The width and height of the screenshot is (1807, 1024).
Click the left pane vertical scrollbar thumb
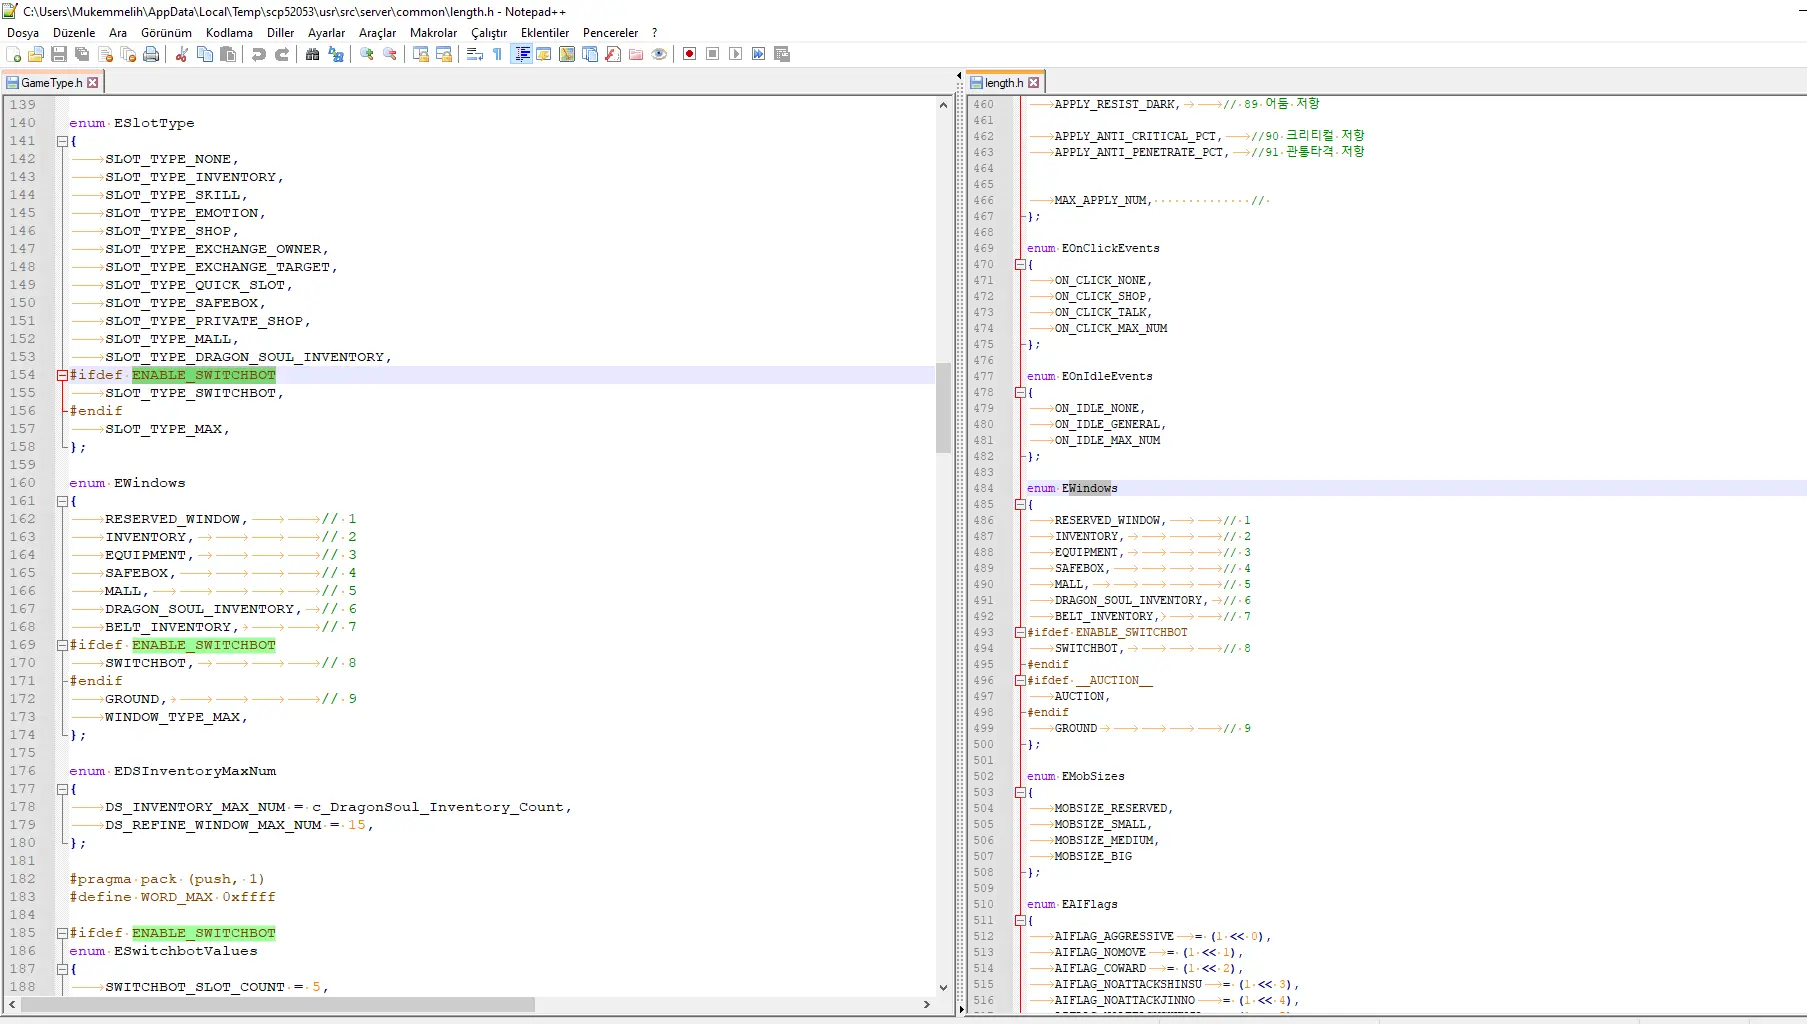pos(943,408)
